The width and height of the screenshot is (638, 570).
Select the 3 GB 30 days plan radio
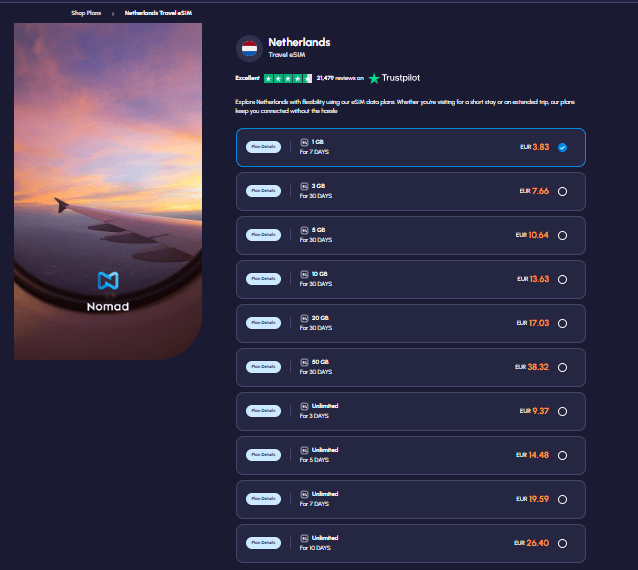coord(562,191)
